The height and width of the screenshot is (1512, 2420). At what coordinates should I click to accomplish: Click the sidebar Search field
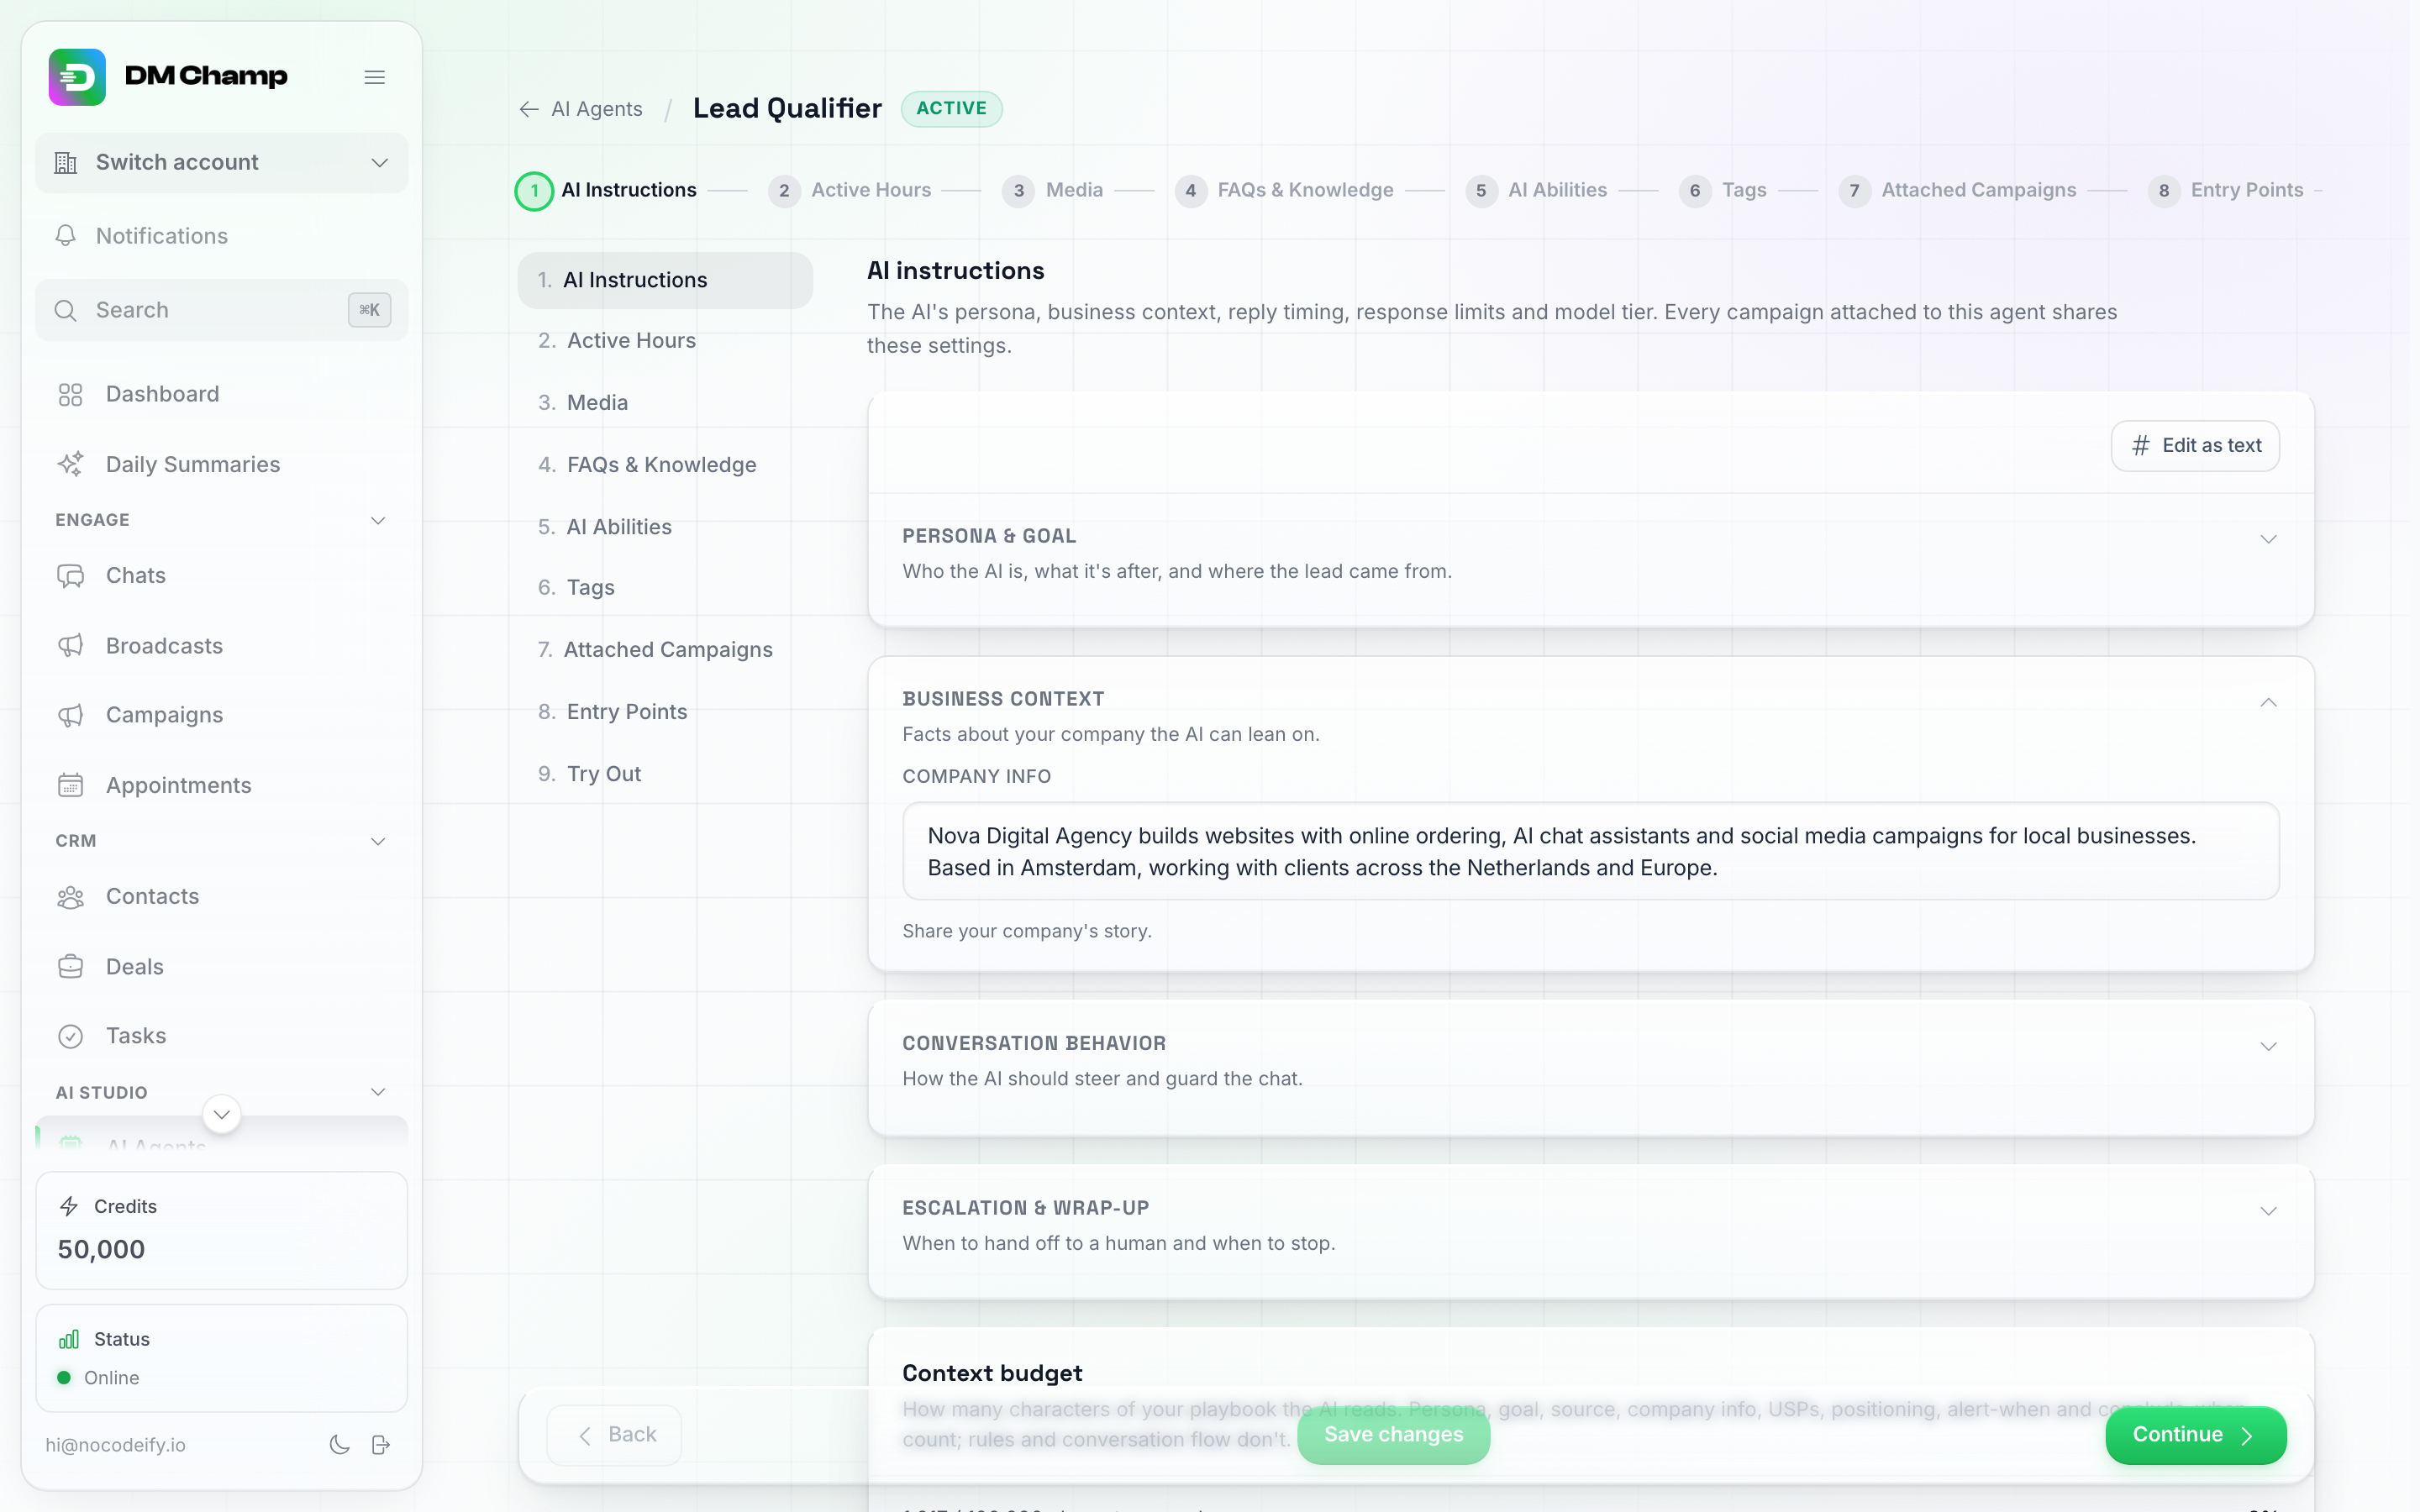[x=221, y=310]
